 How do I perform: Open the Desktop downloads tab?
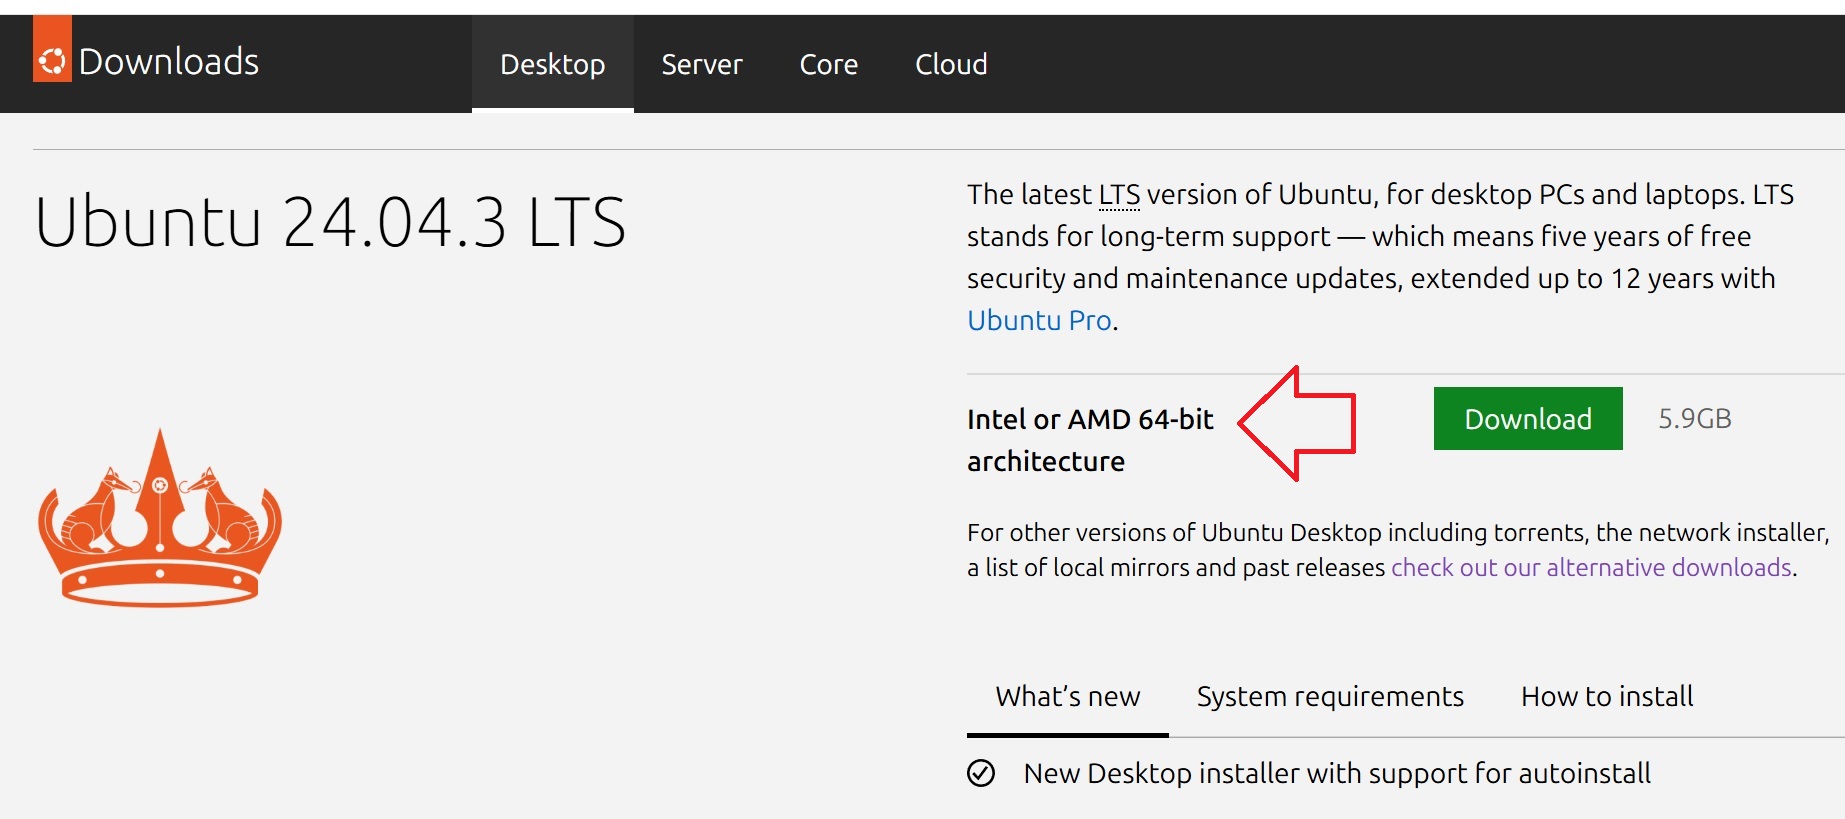[x=552, y=64]
